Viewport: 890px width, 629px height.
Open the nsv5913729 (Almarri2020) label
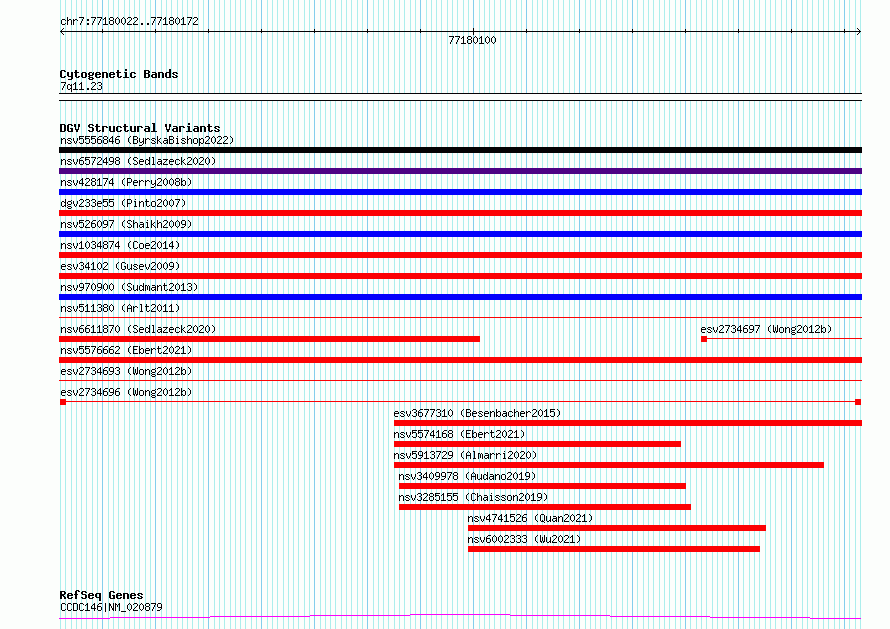(465, 455)
